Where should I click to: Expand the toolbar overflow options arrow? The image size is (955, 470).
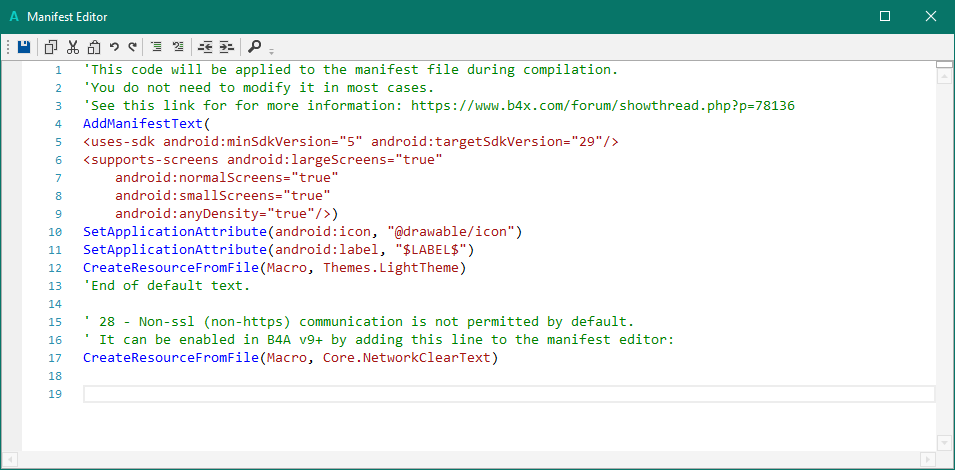[271, 50]
